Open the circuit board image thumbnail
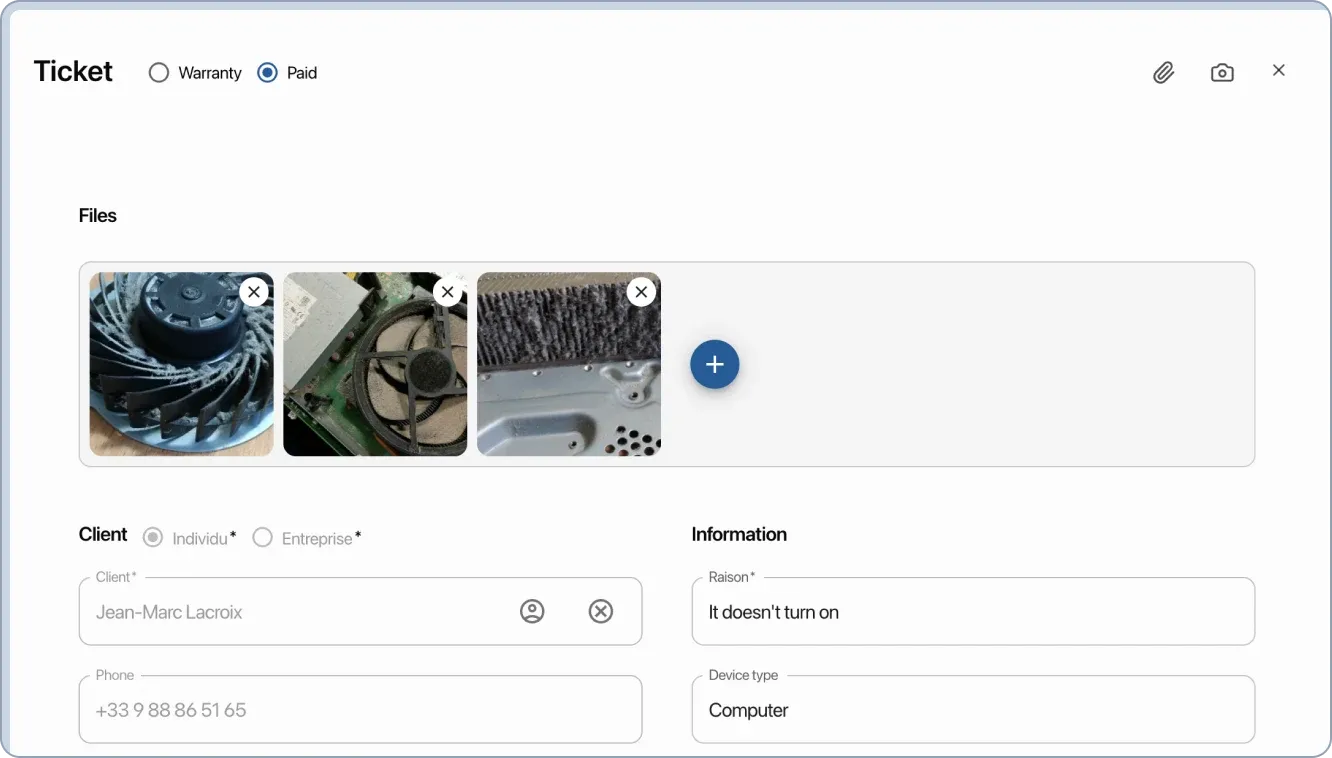The width and height of the screenshot is (1332, 758). pyautogui.click(x=375, y=375)
